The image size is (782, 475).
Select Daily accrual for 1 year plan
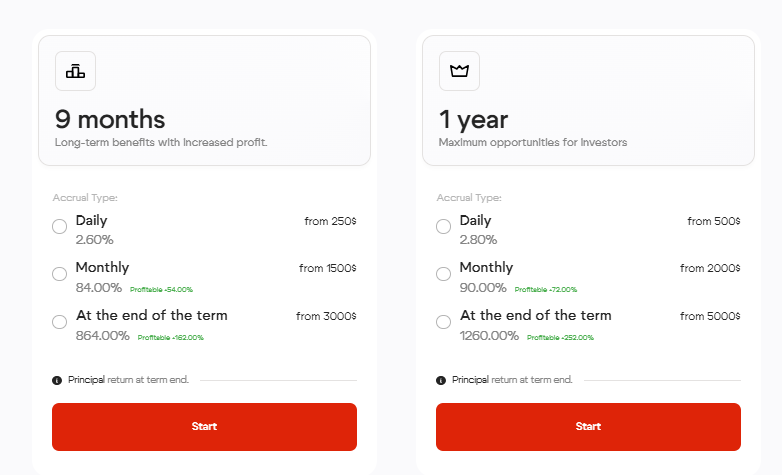click(444, 227)
